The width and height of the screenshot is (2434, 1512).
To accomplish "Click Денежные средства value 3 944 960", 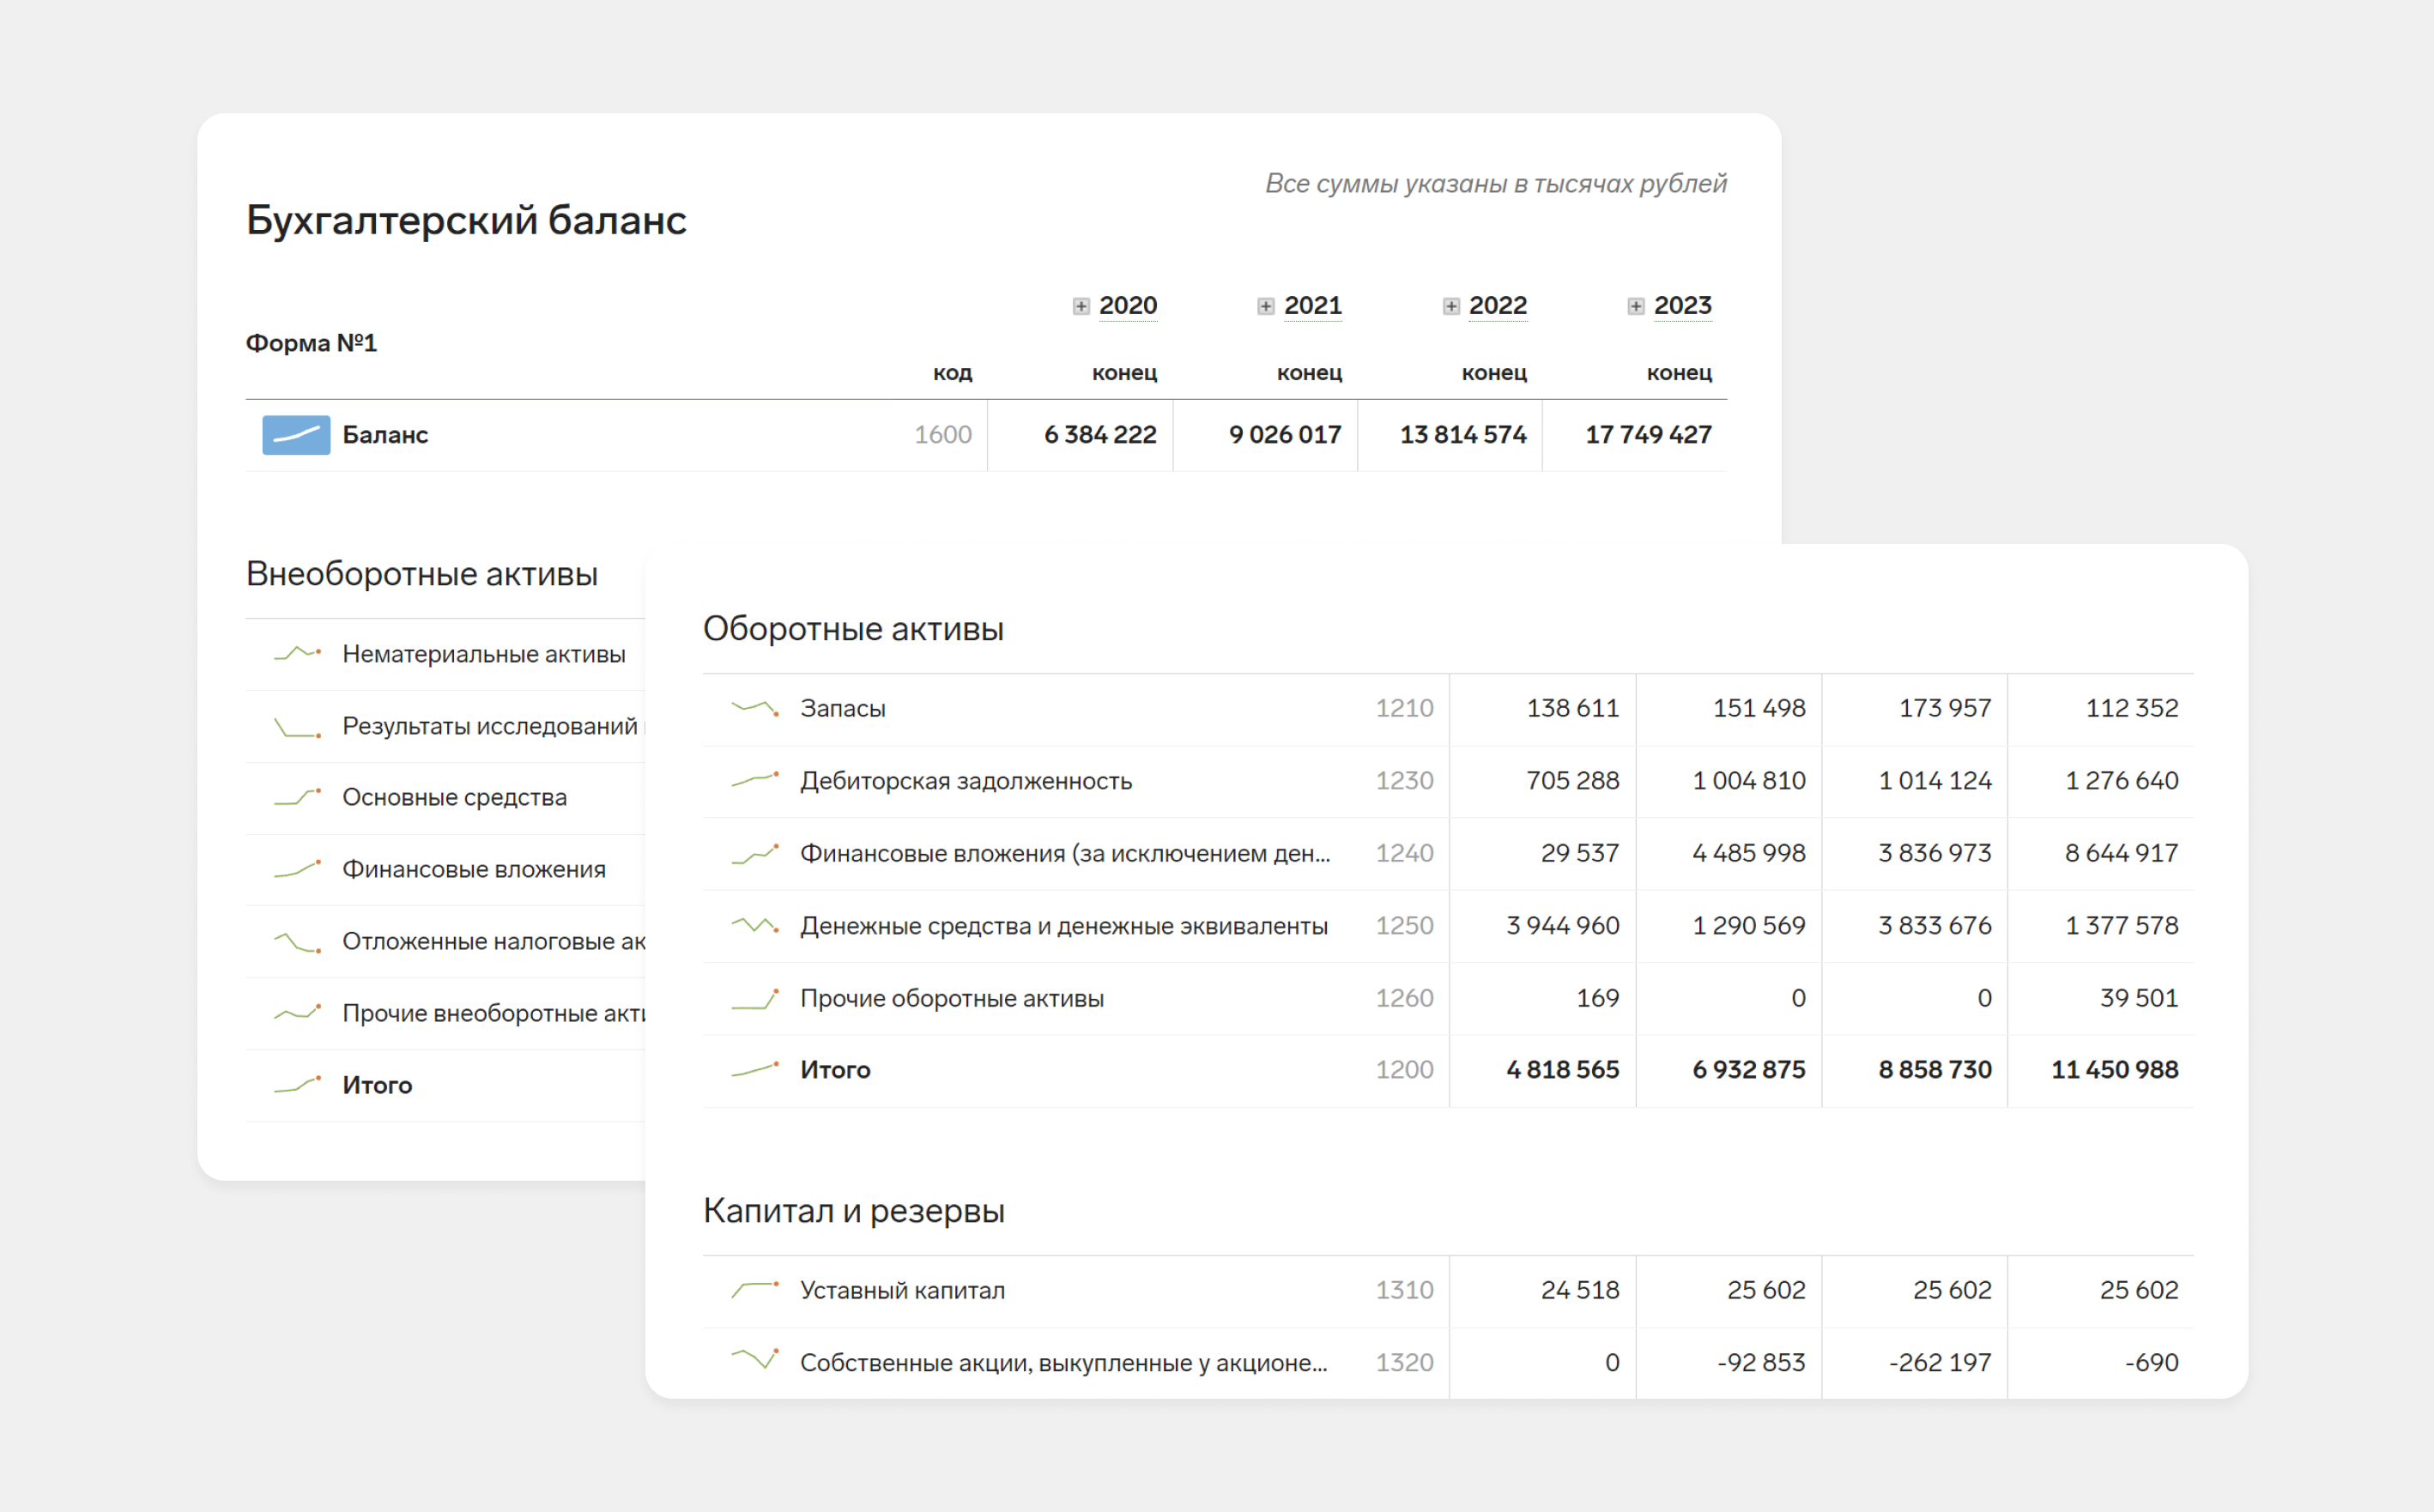I will [x=1563, y=925].
